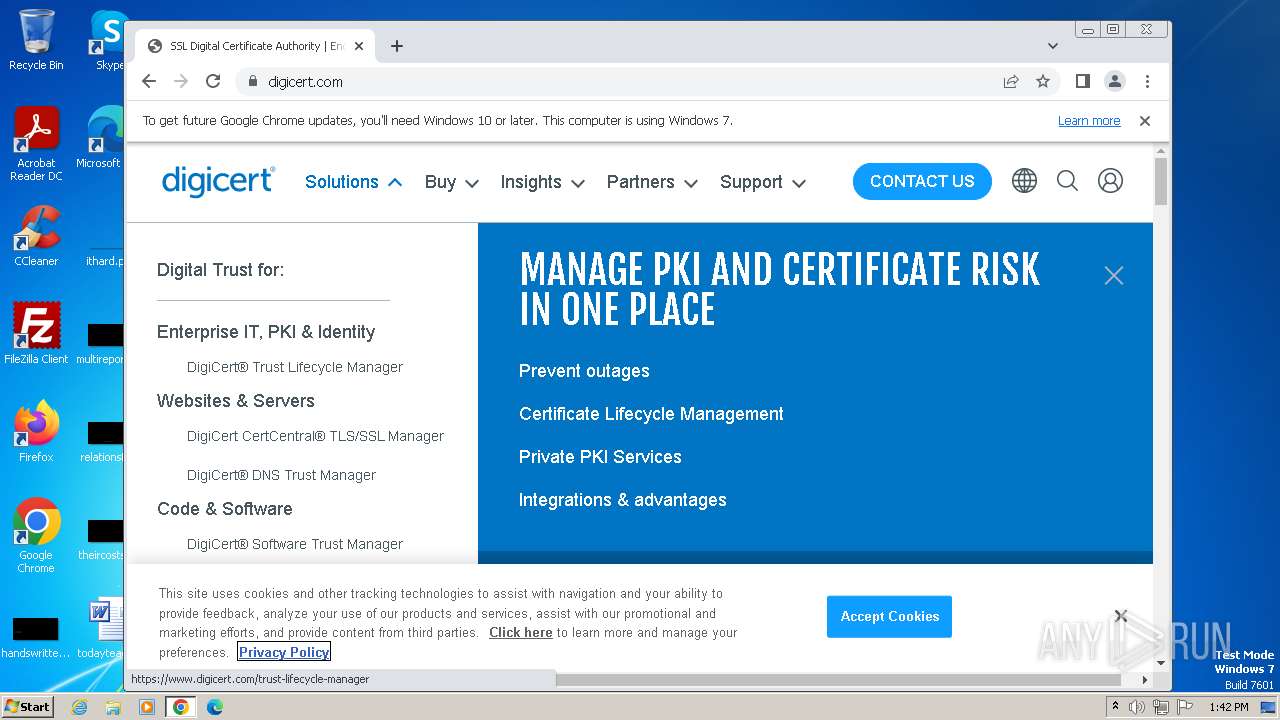Launch Acrobat Reader DC desktop shortcut
This screenshot has height=720, width=1280.
[36, 144]
